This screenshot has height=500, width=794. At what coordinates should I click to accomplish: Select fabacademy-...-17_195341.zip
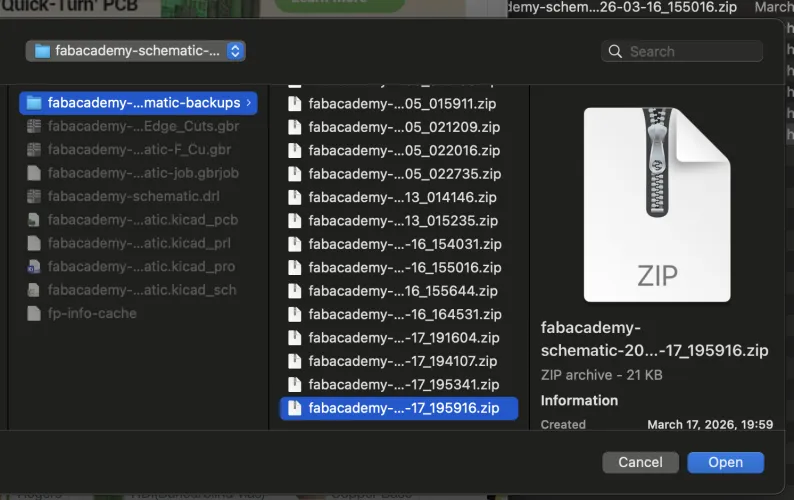click(399, 384)
